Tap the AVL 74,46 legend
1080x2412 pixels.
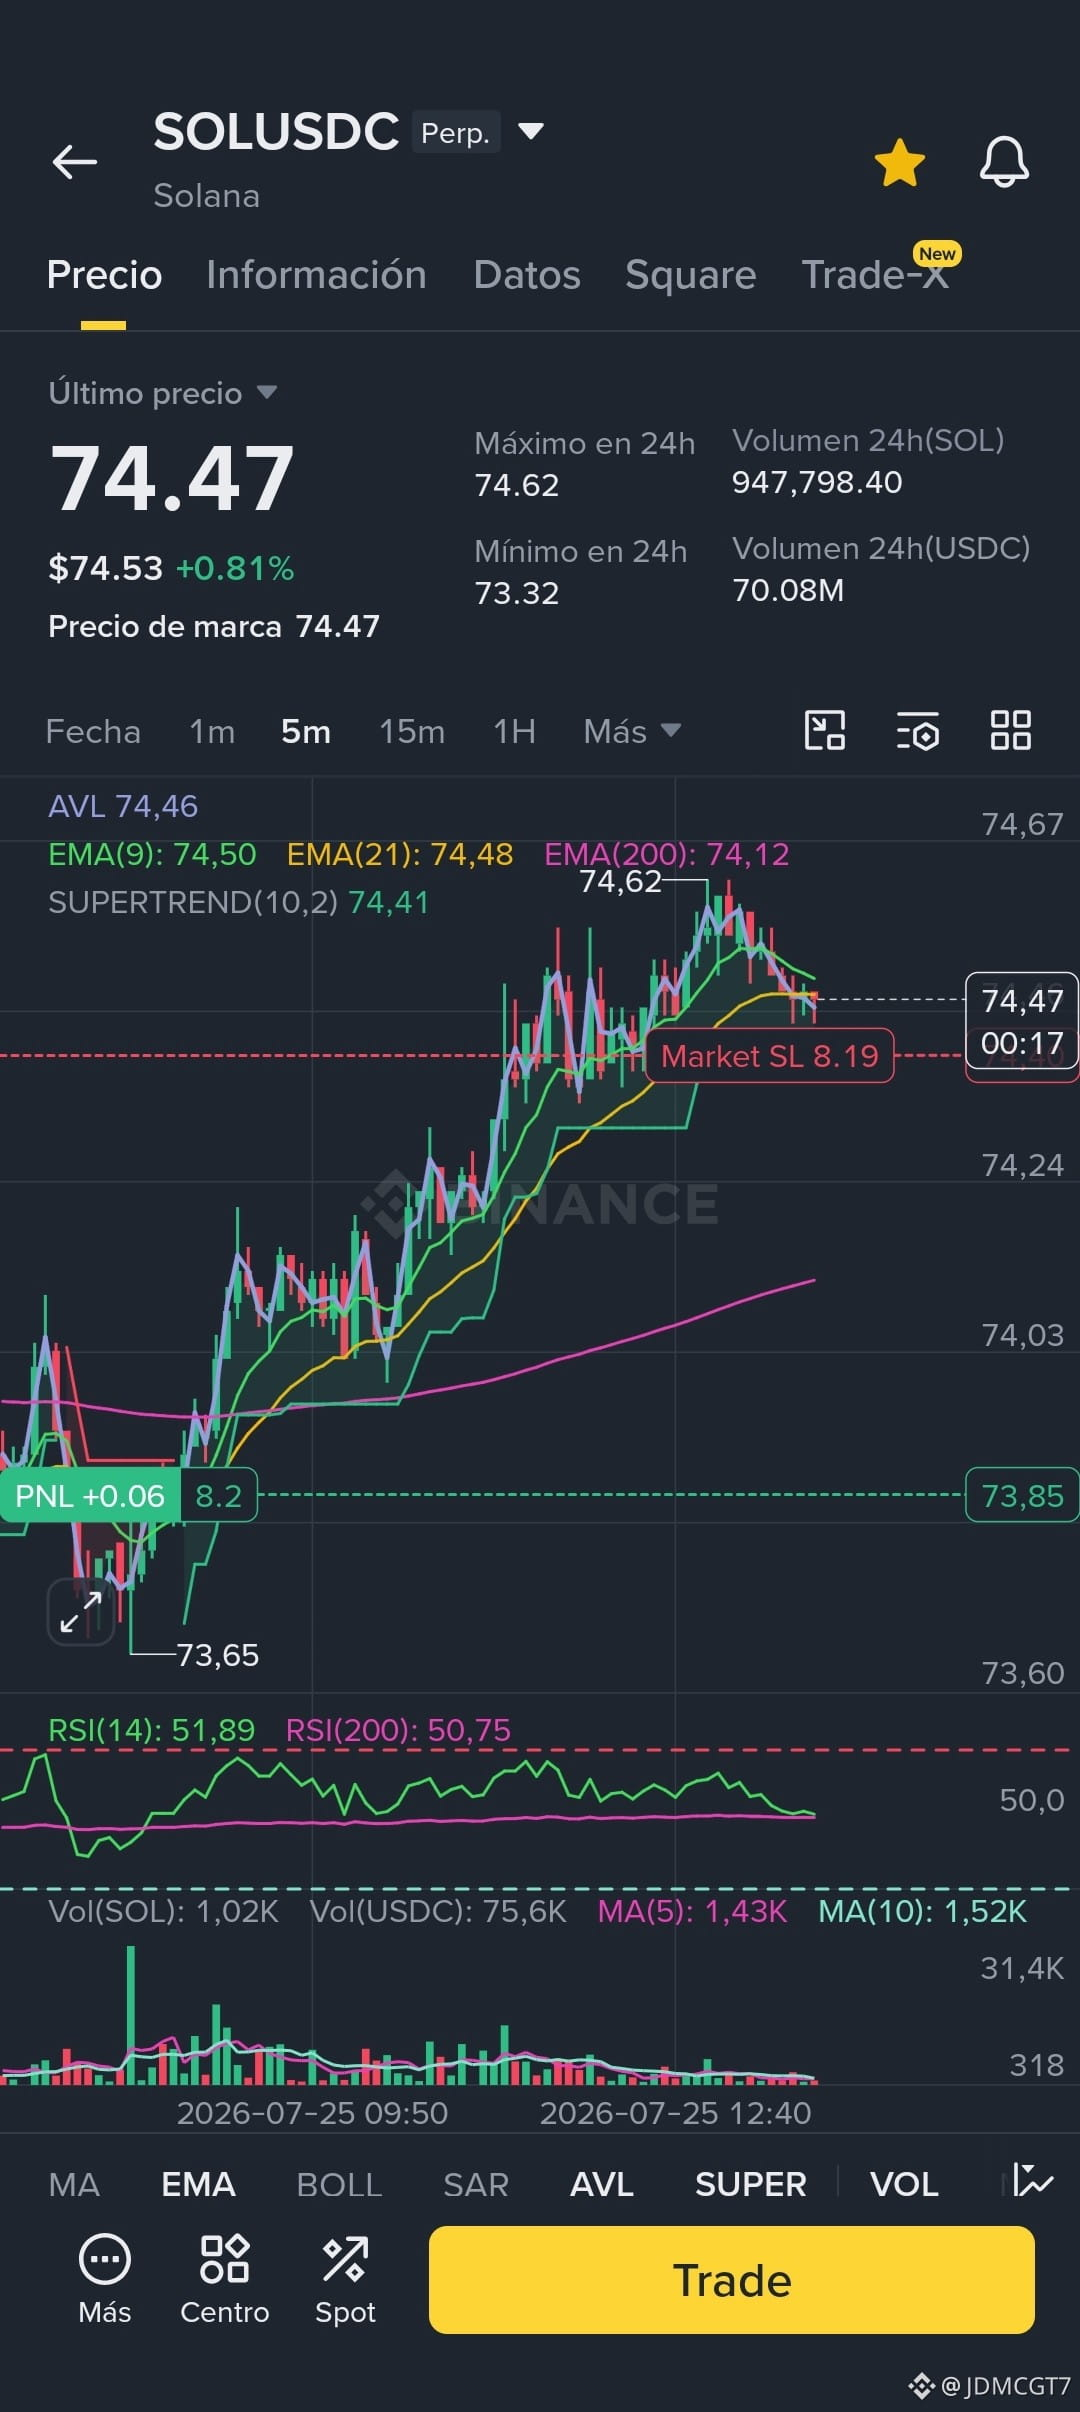point(123,806)
